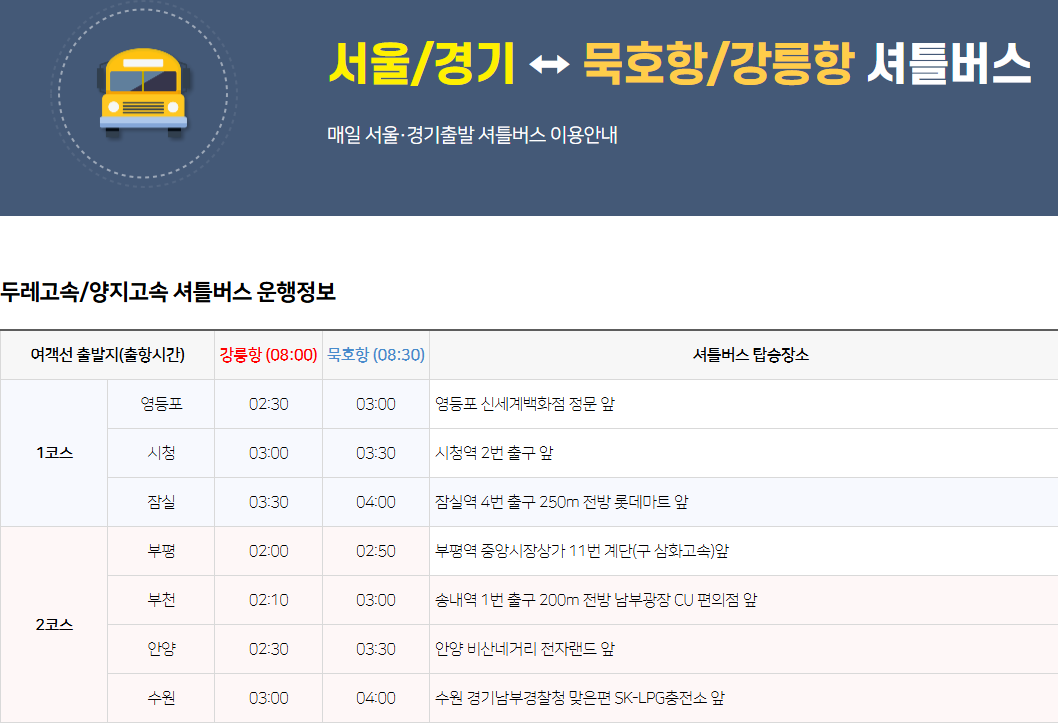Click the 셔틀버스 탑승장소 column header
The image size is (1058, 724).
pyautogui.click(x=743, y=355)
